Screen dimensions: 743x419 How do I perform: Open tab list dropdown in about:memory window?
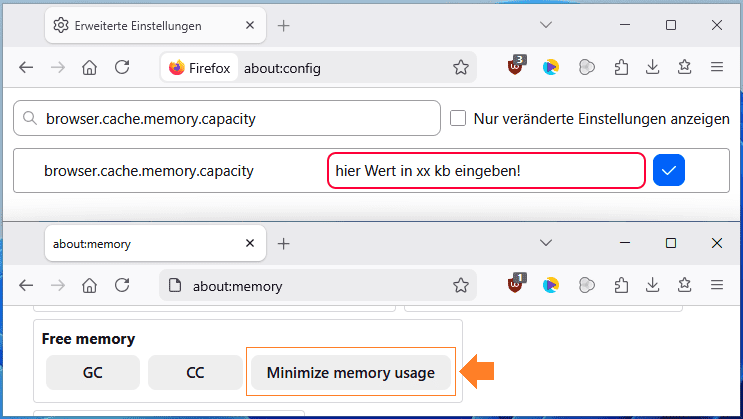(x=546, y=243)
